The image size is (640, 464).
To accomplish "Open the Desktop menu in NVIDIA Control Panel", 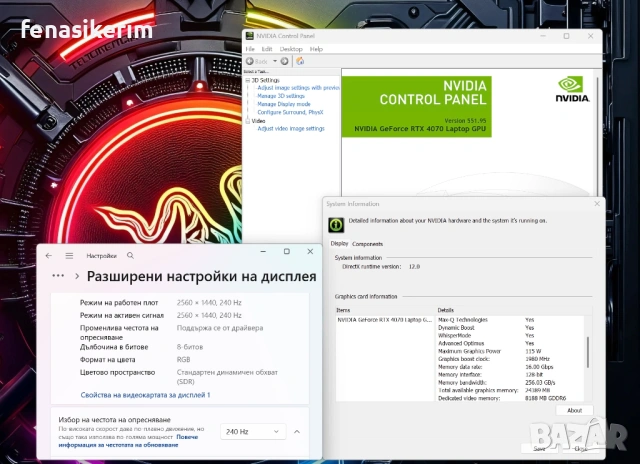I will [291, 49].
